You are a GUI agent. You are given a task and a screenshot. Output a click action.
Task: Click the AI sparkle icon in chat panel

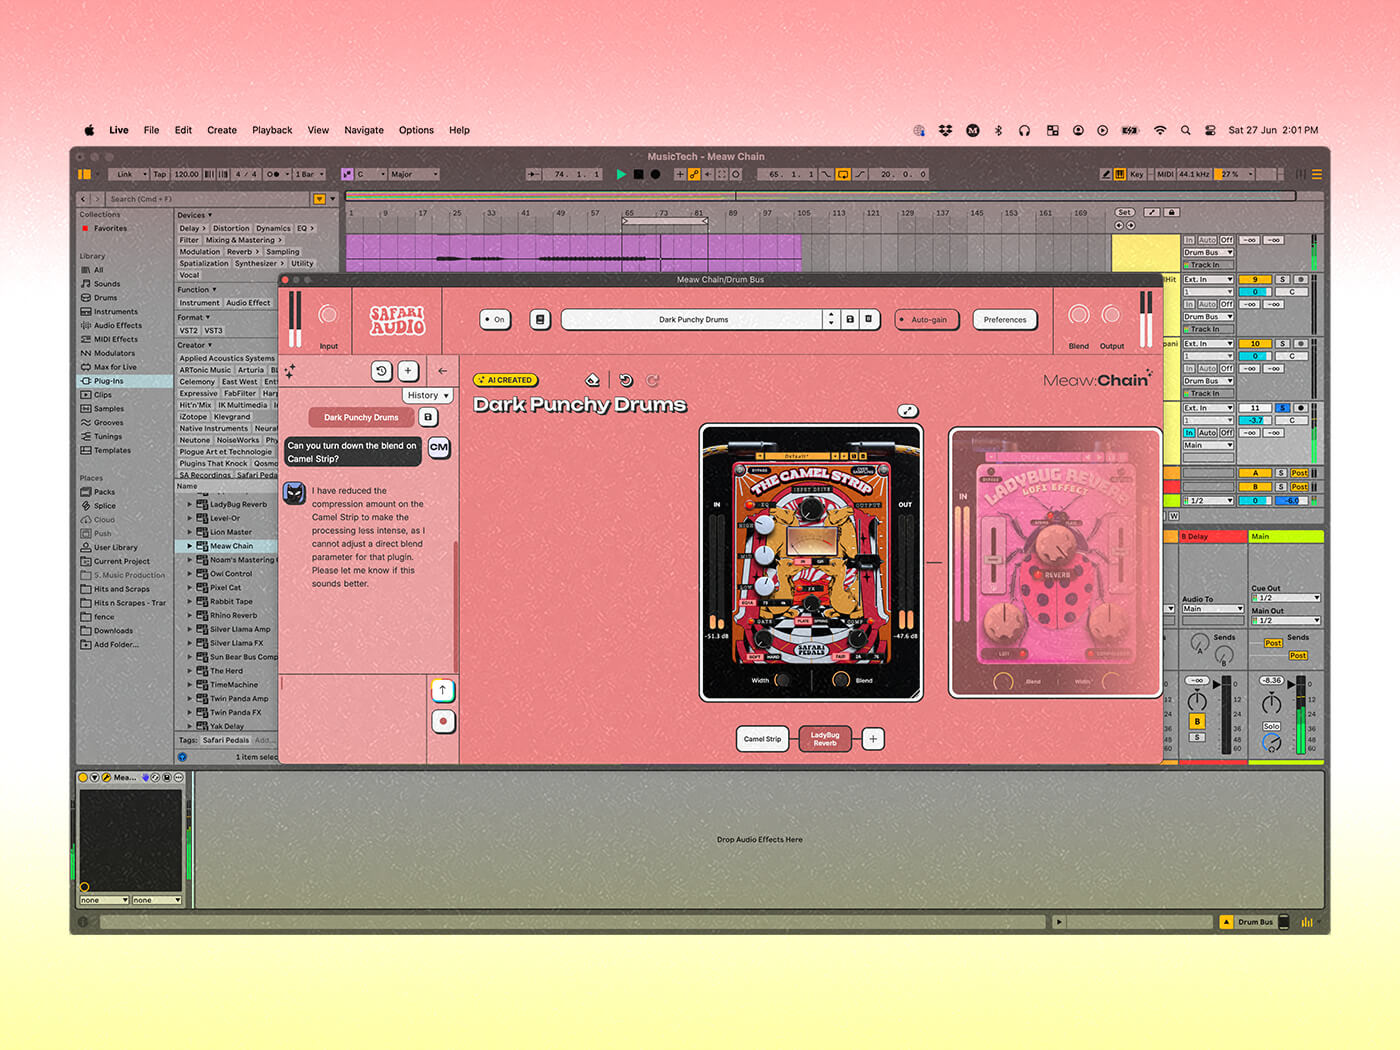coord(290,371)
